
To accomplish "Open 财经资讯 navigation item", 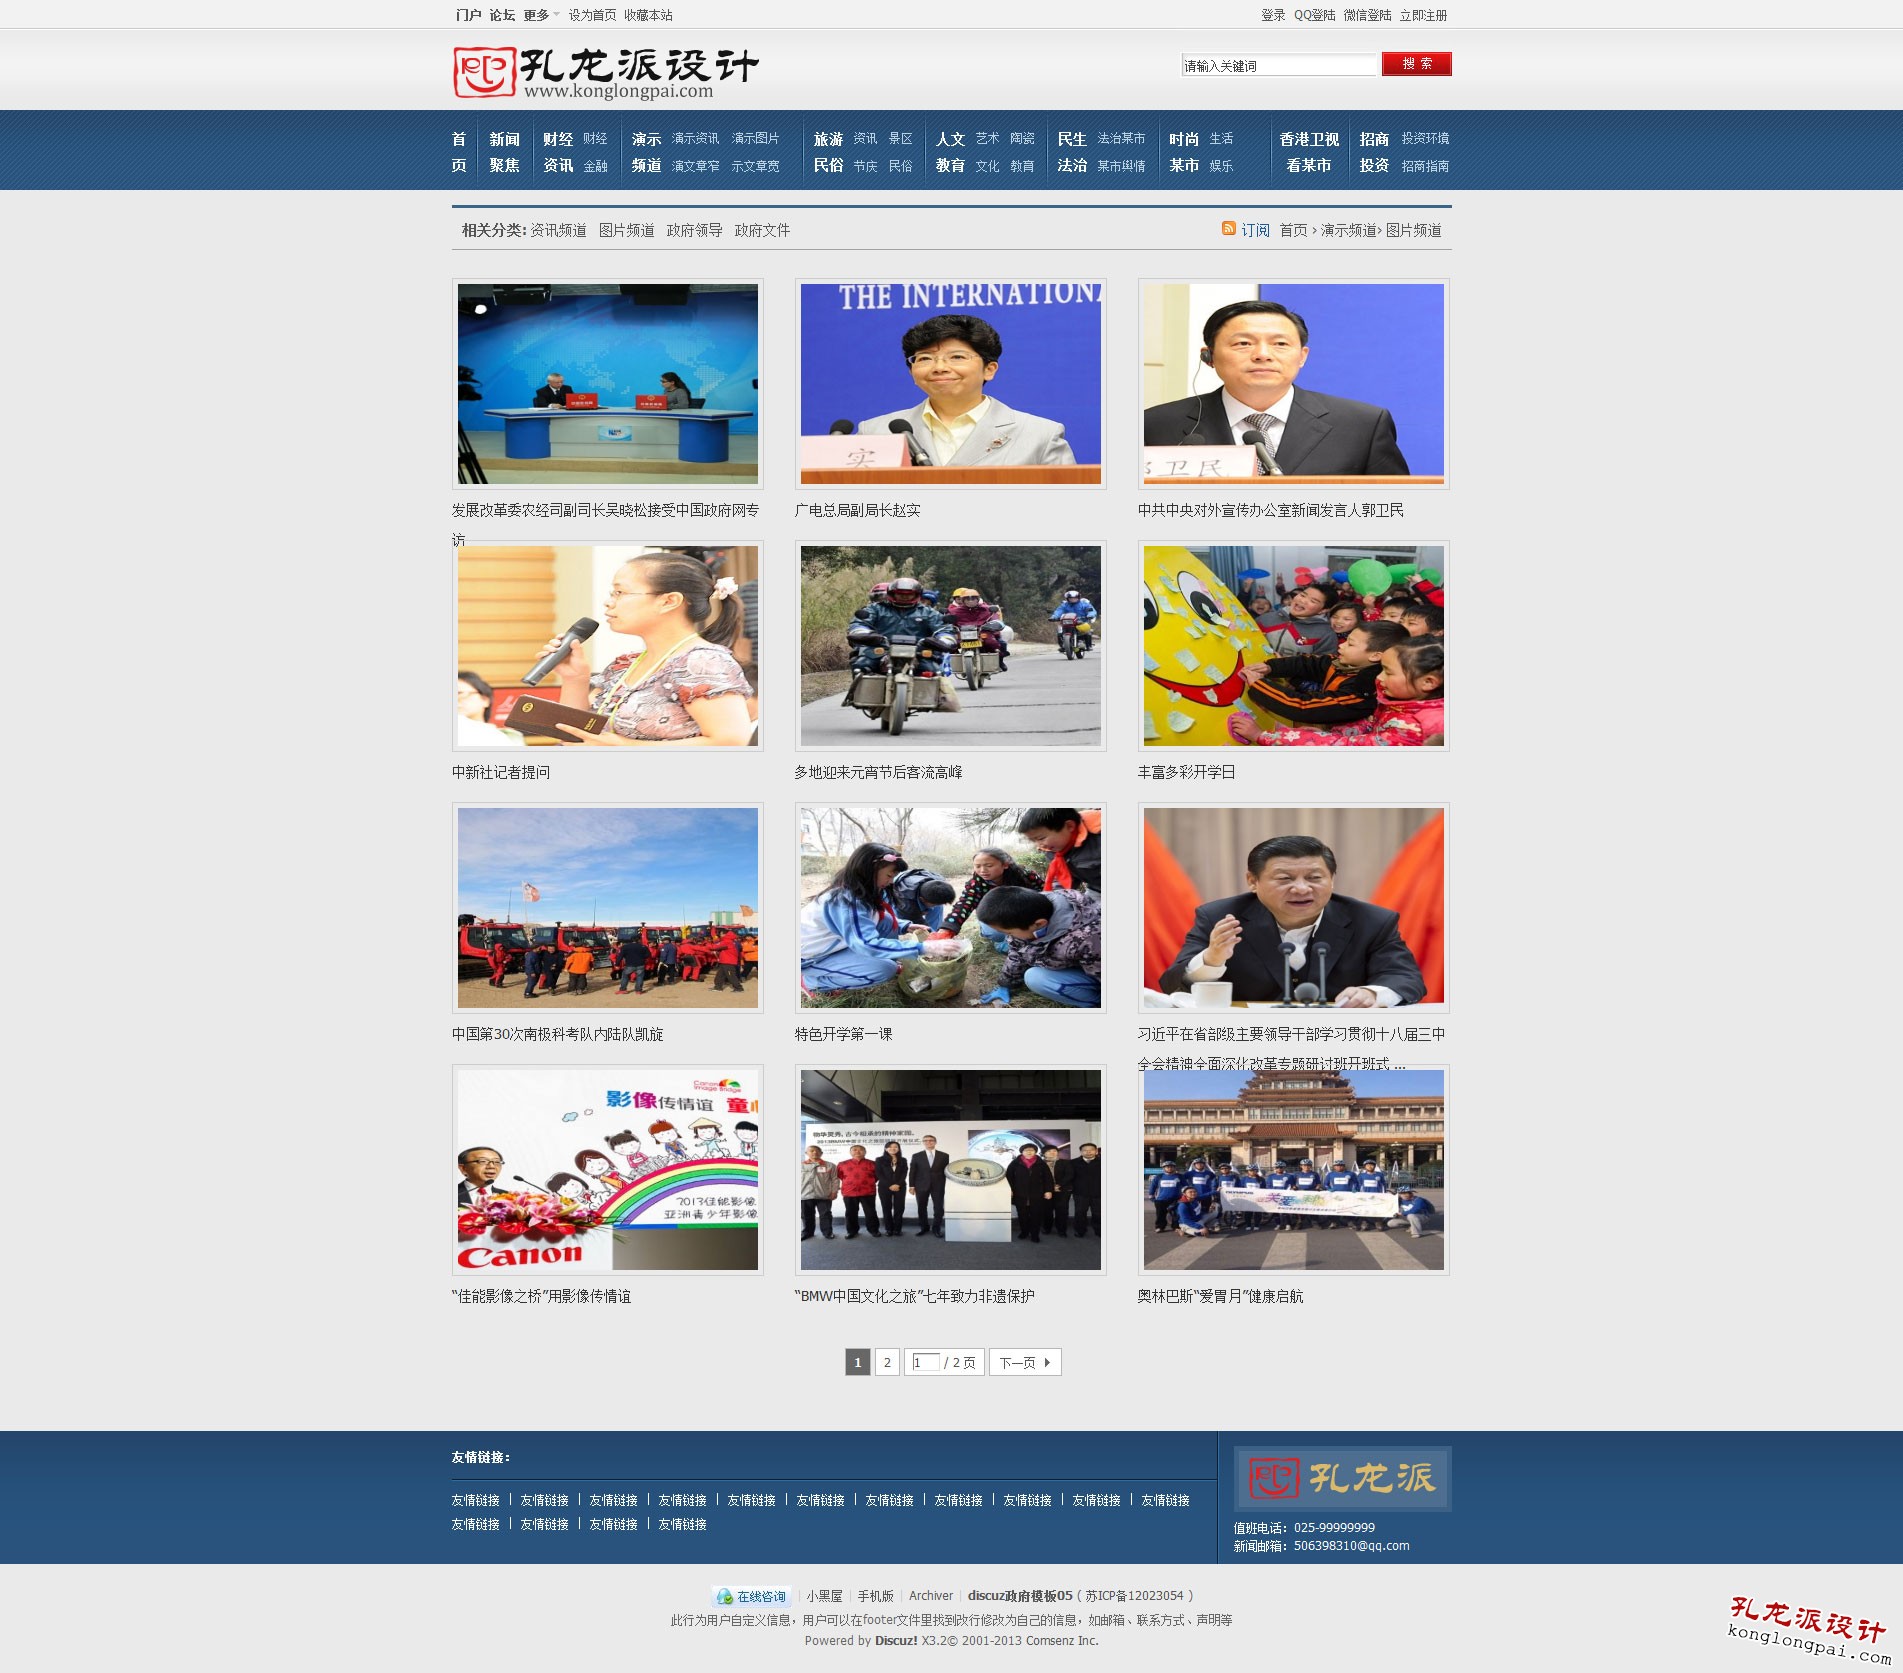I will point(558,152).
